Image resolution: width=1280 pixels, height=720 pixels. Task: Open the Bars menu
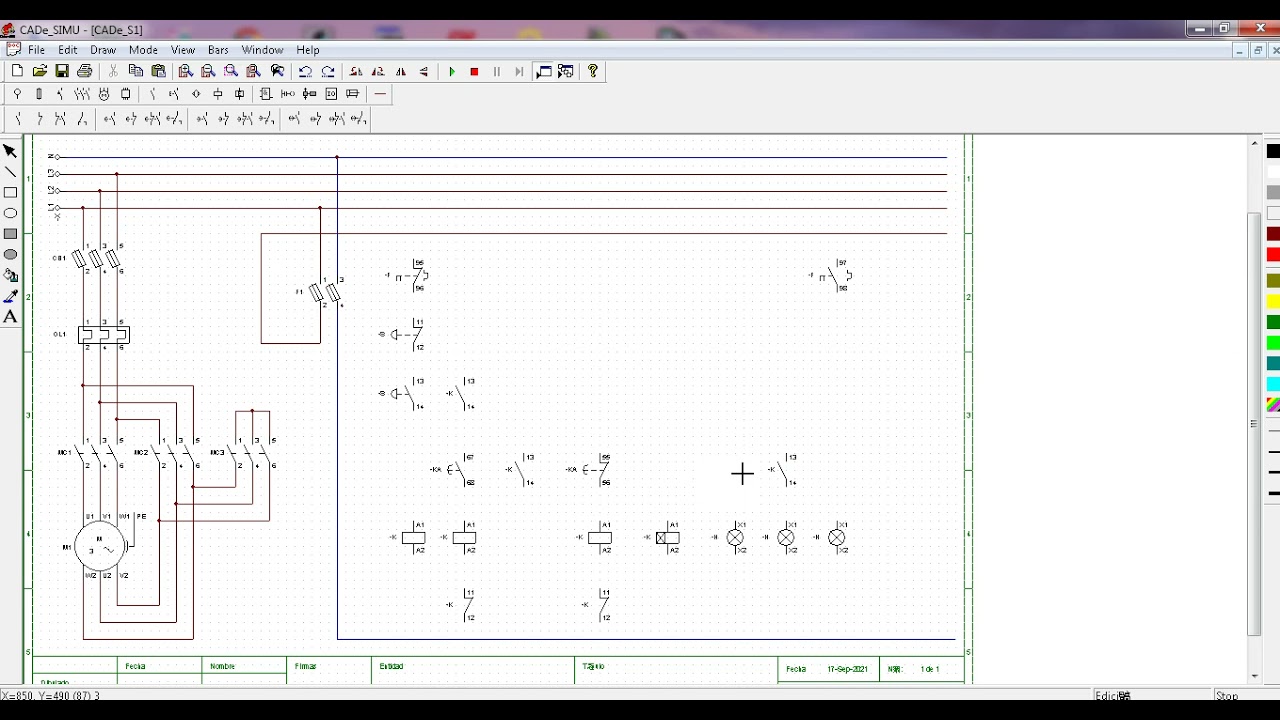(x=218, y=50)
